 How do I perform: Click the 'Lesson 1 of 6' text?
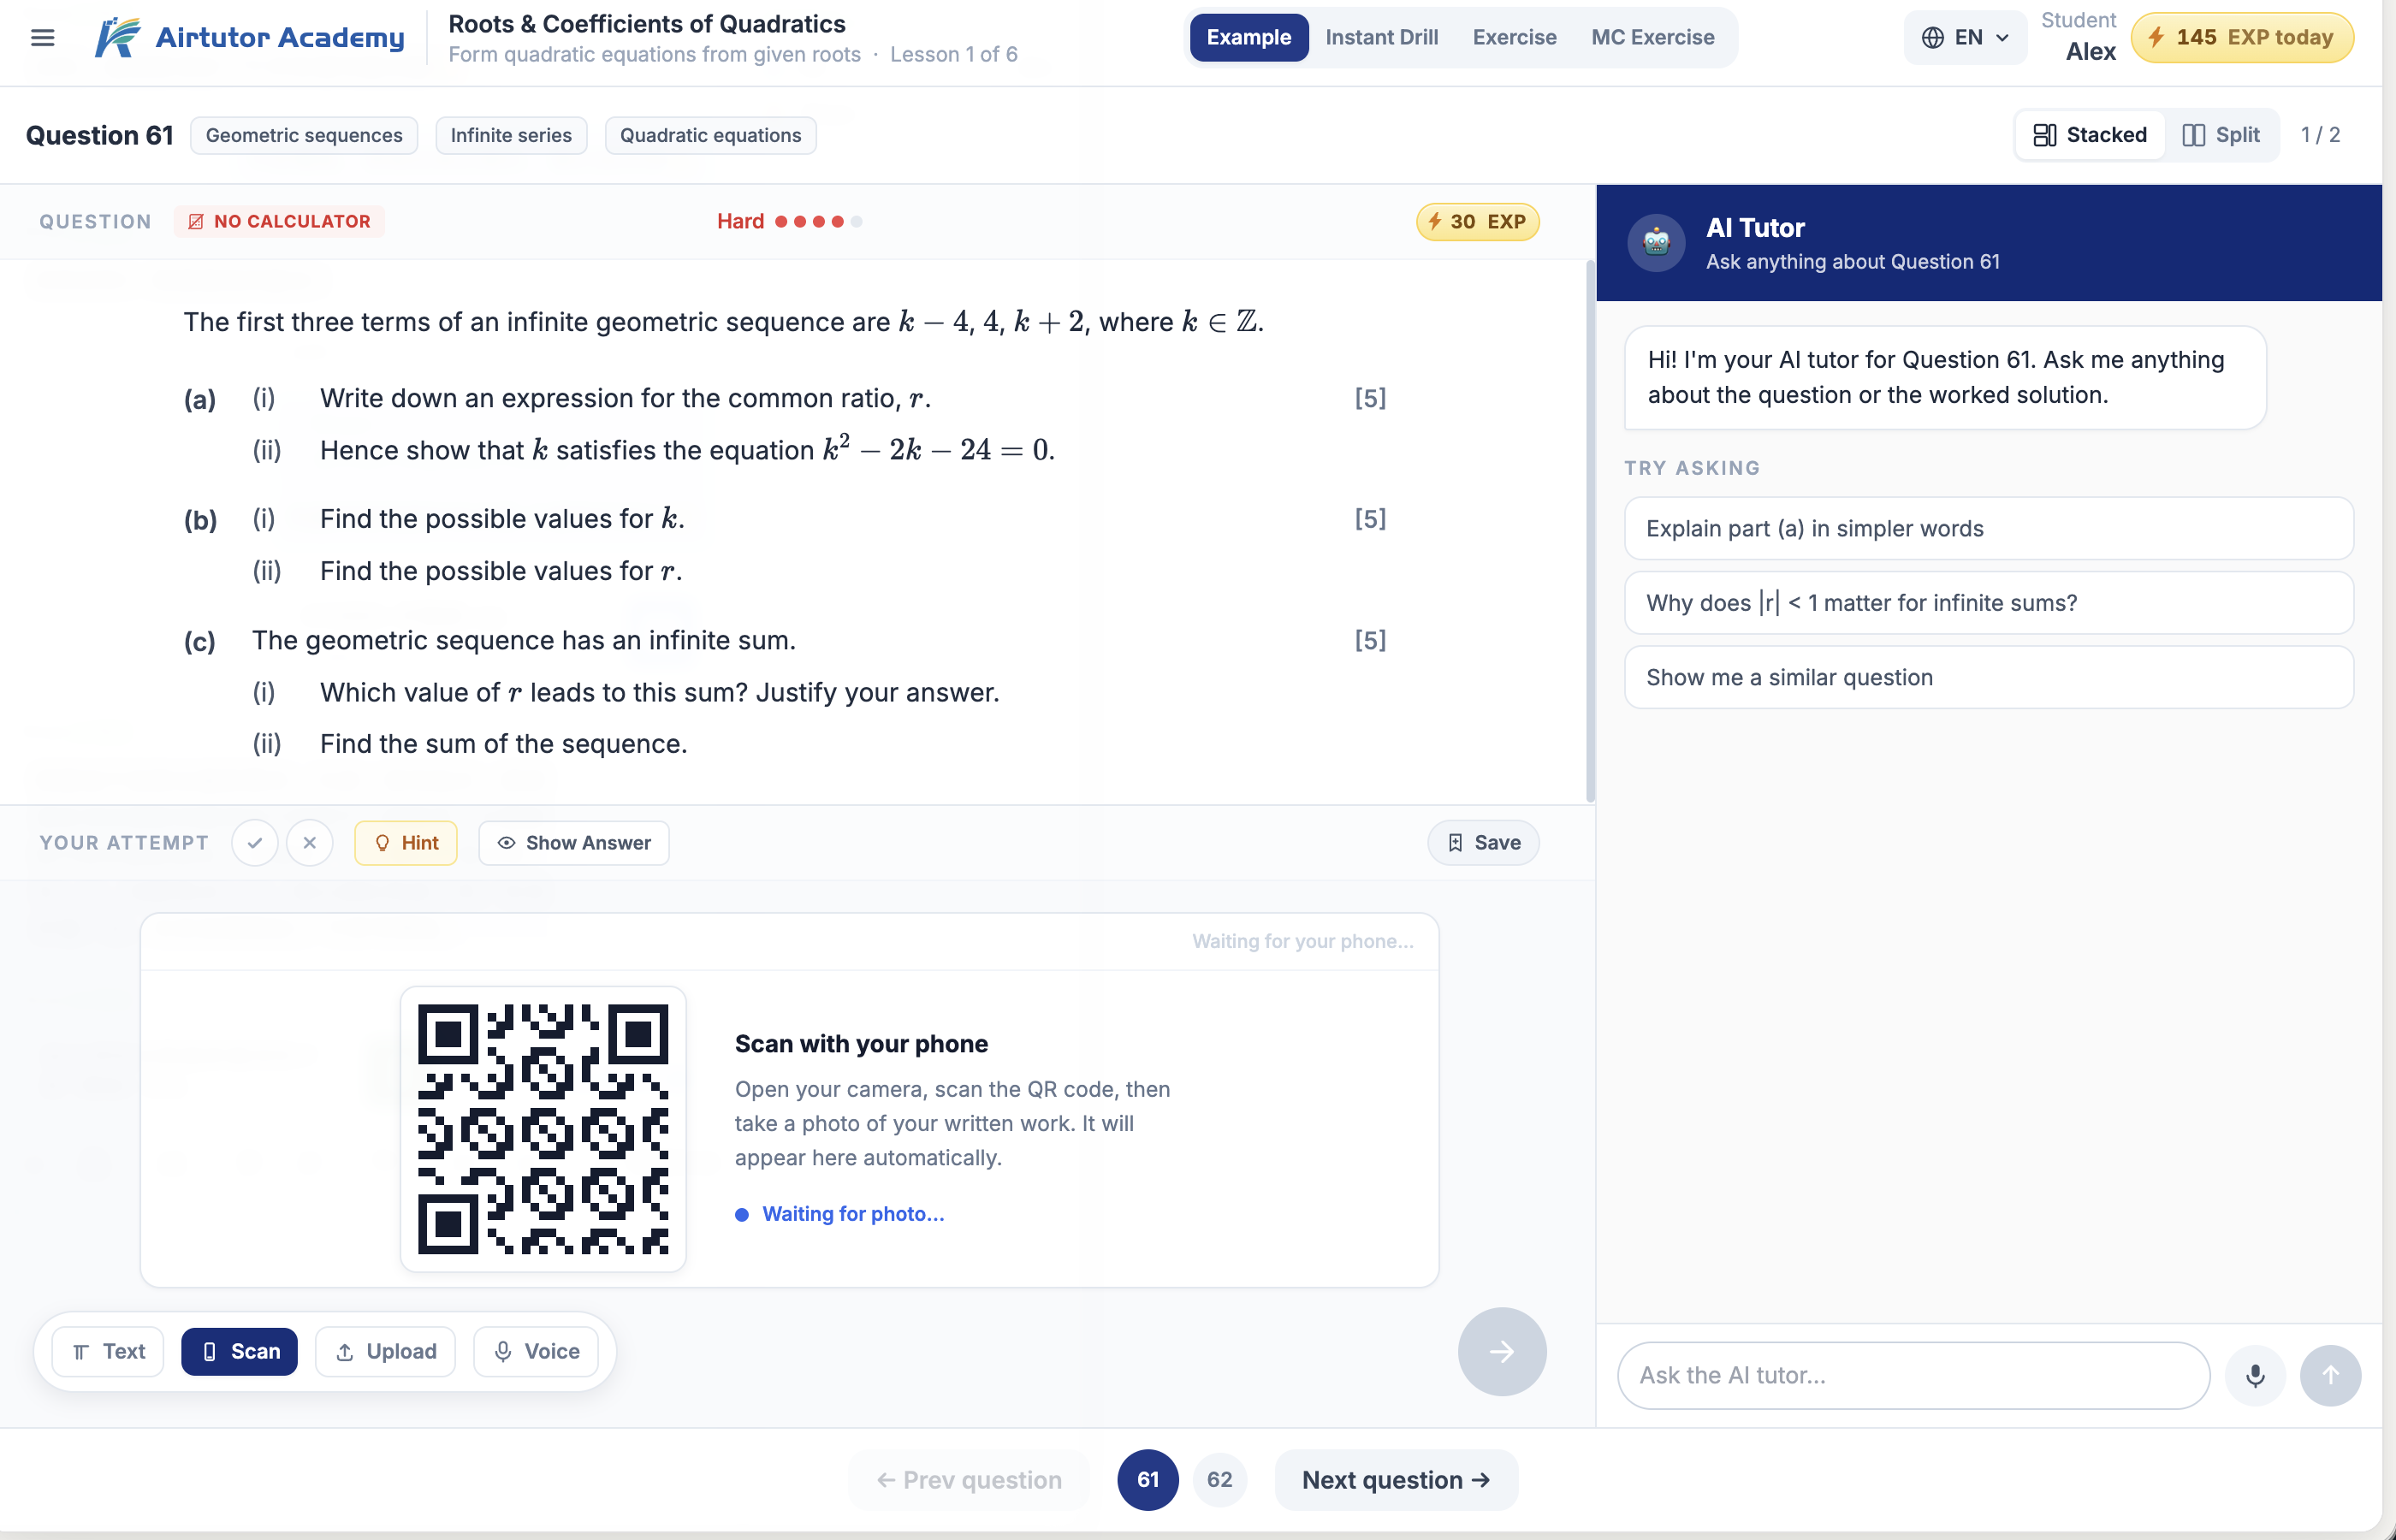[x=954, y=55]
